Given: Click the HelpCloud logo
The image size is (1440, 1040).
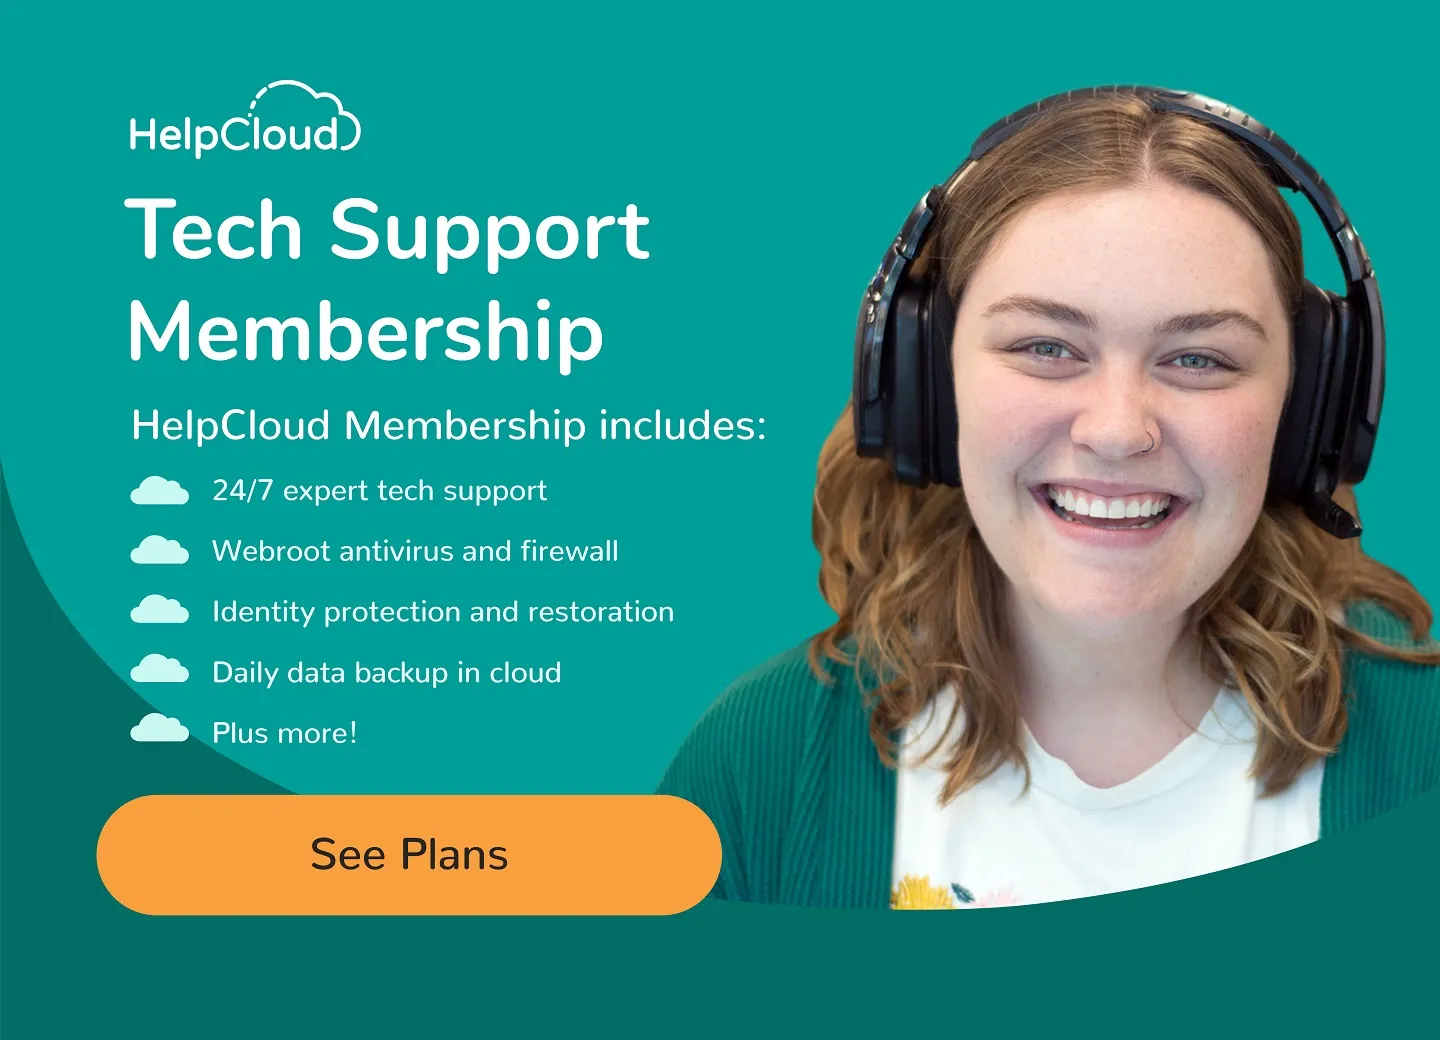Looking at the screenshot, I should (x=245, y=118).
